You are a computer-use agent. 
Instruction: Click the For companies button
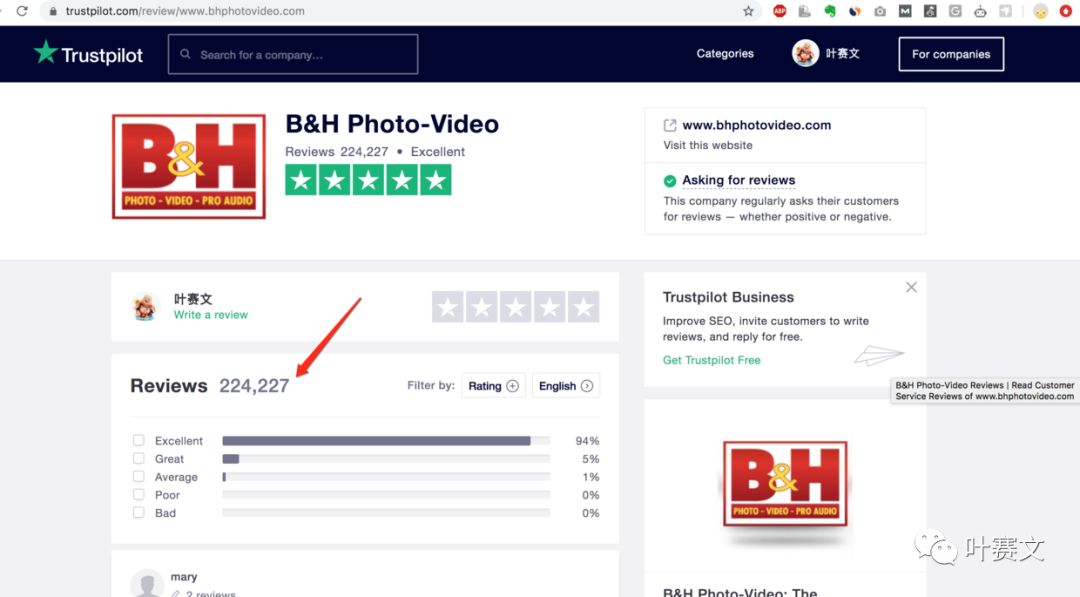coord(951,54)
